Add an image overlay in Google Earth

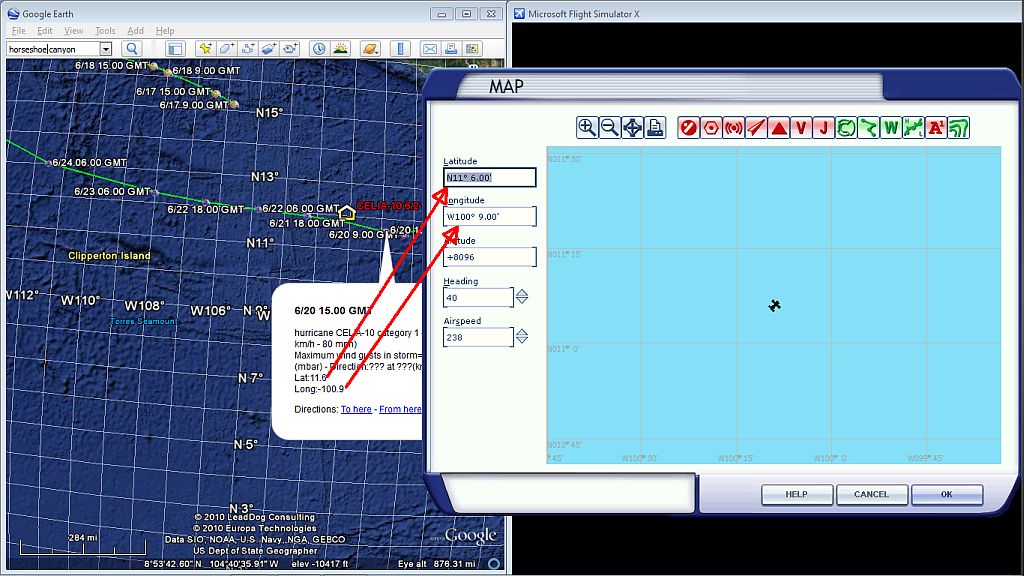click(x=269, y=49)
